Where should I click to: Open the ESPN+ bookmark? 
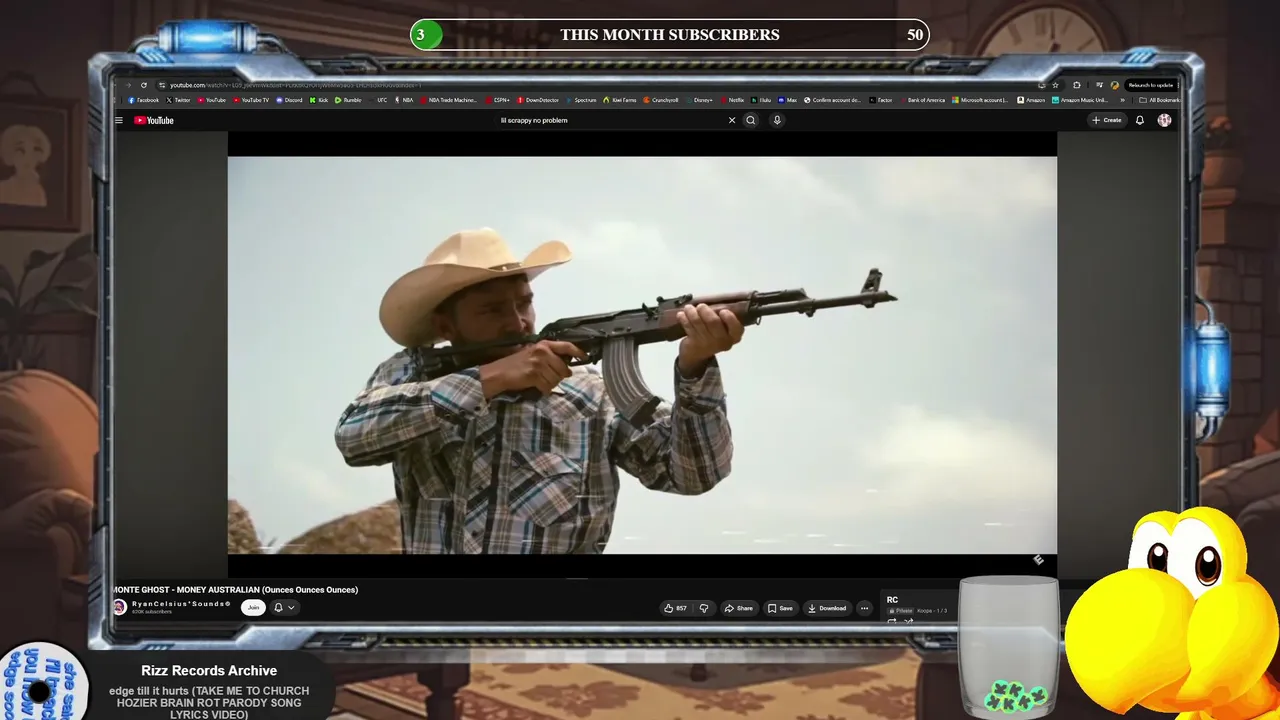[x=498, y=100]
